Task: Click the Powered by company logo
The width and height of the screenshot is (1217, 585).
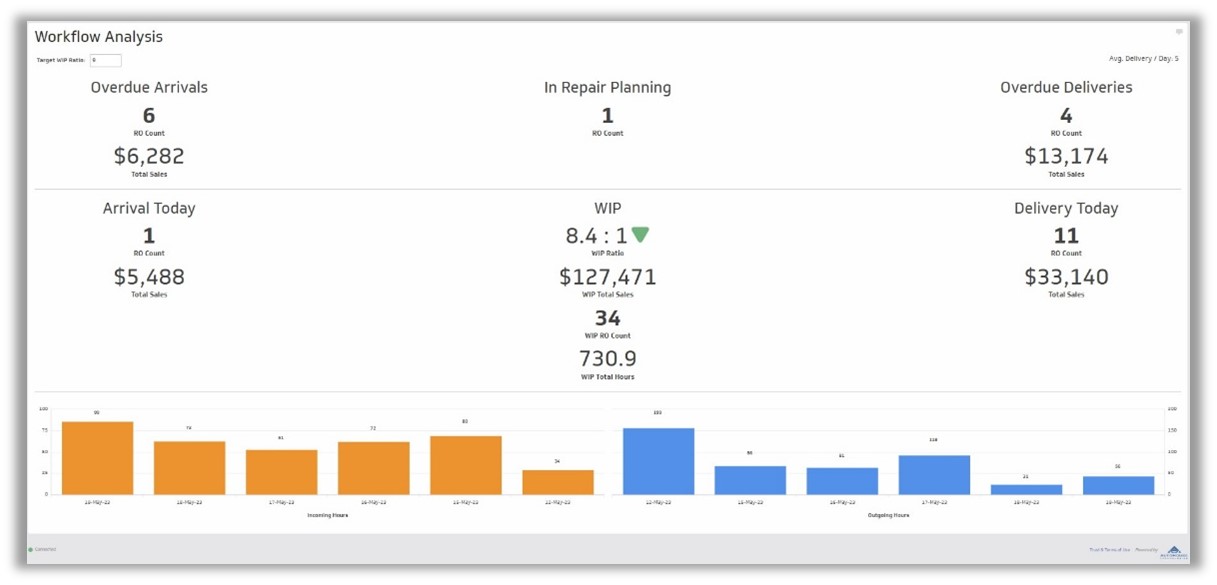Action: coord(1174,551)
